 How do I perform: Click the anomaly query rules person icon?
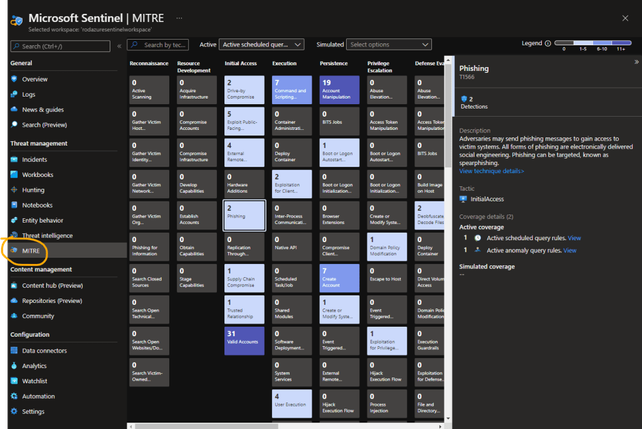point(477,250)
